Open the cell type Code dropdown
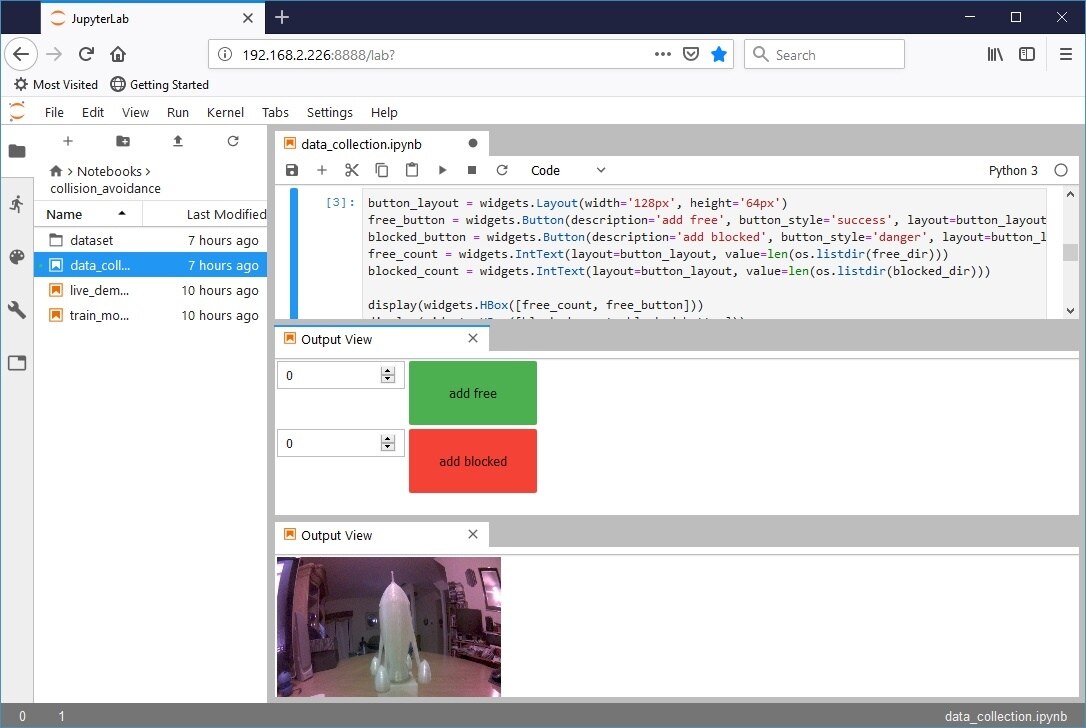 pyautogui.click(x=567, y=171)
